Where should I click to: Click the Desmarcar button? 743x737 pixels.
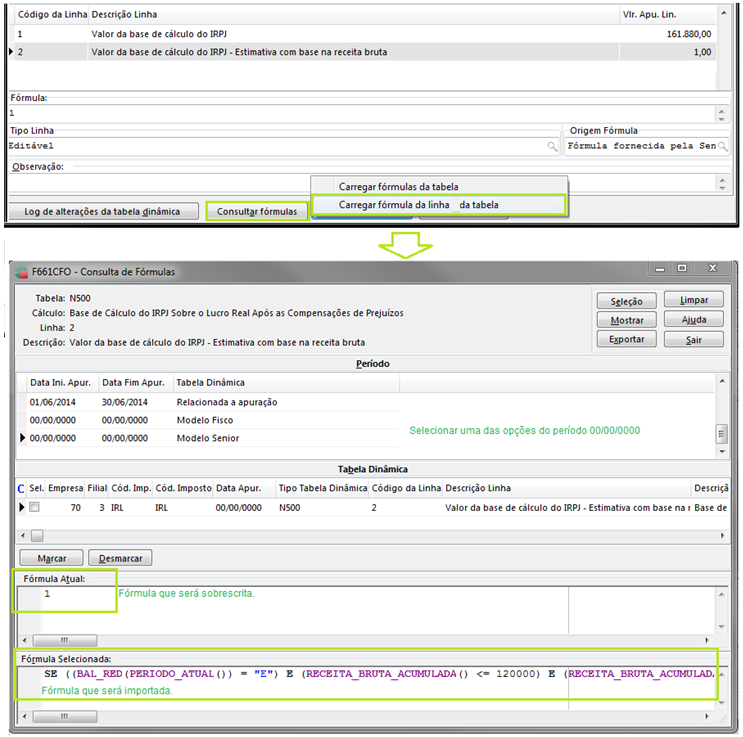click(120, 558)
